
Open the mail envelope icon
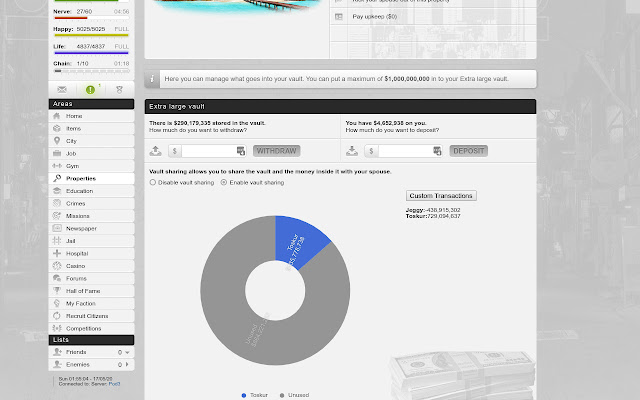[62, 89]
